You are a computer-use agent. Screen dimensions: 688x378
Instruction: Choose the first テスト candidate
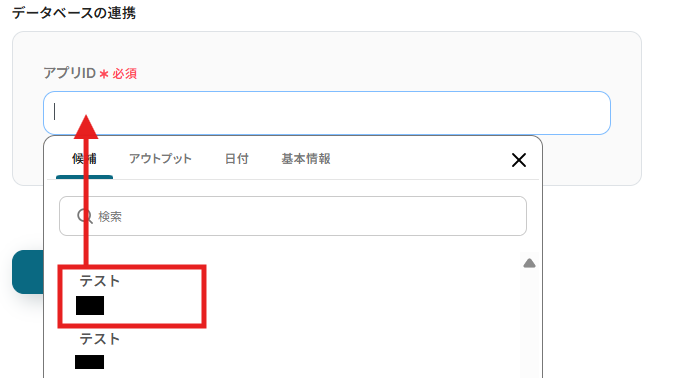[132, 296]
